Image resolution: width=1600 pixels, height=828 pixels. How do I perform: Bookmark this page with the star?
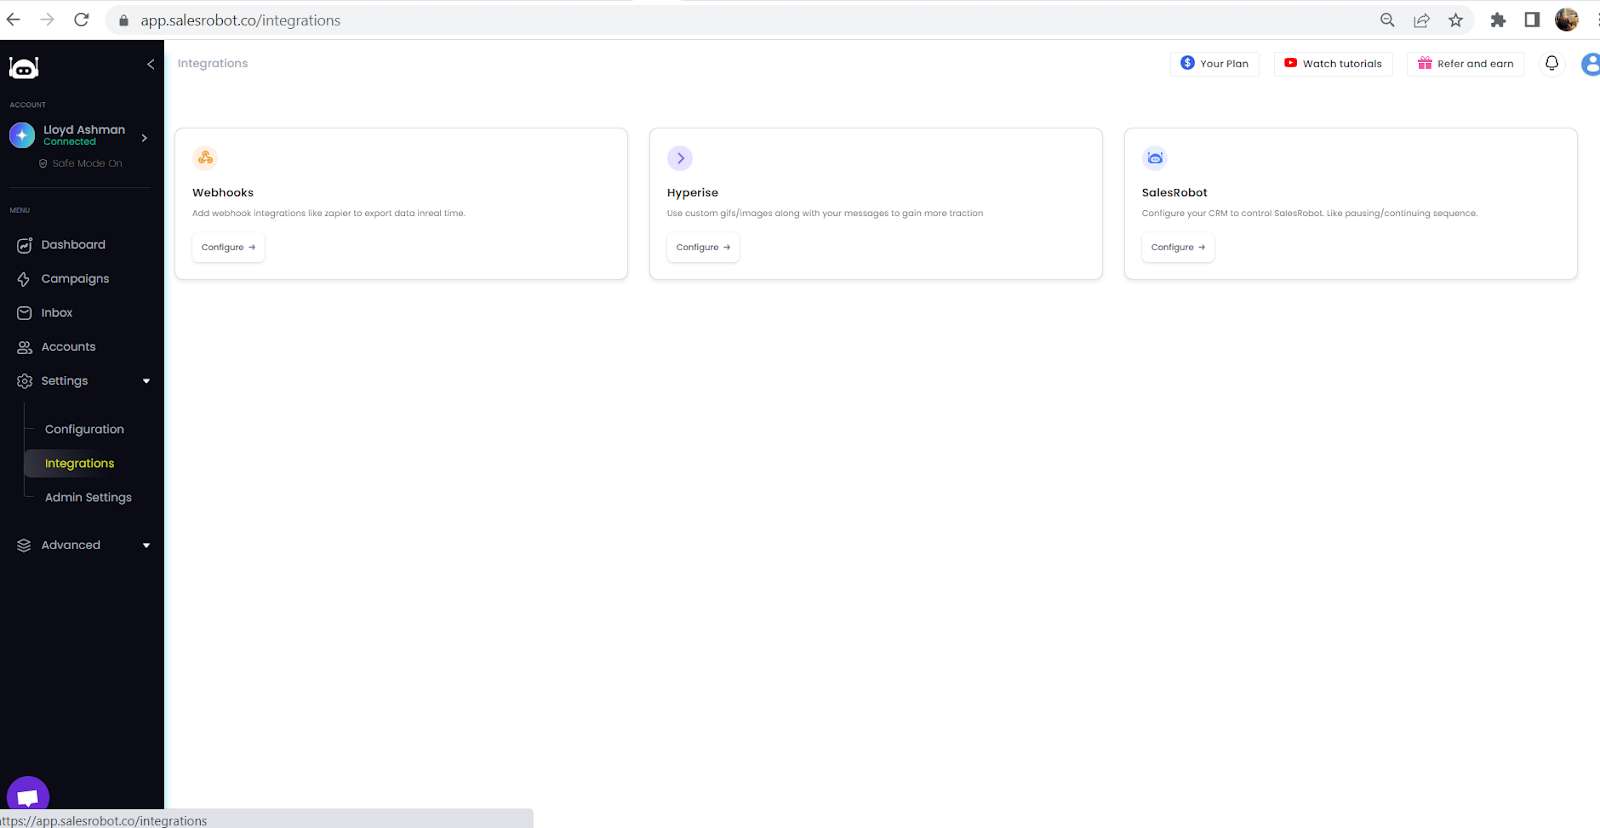[1456, 20]
